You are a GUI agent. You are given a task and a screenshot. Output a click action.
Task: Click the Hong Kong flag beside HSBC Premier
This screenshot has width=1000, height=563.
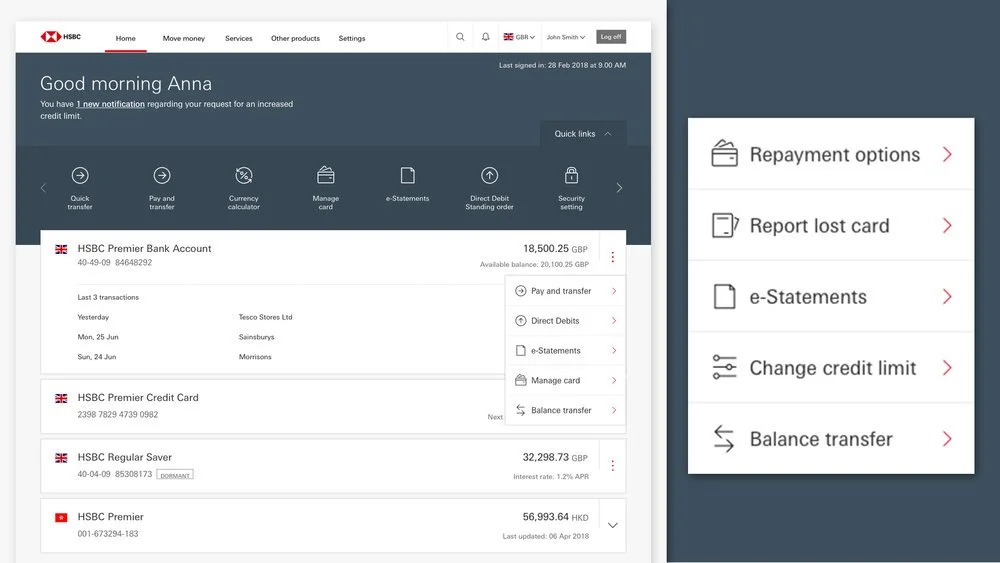coord(61,518)
